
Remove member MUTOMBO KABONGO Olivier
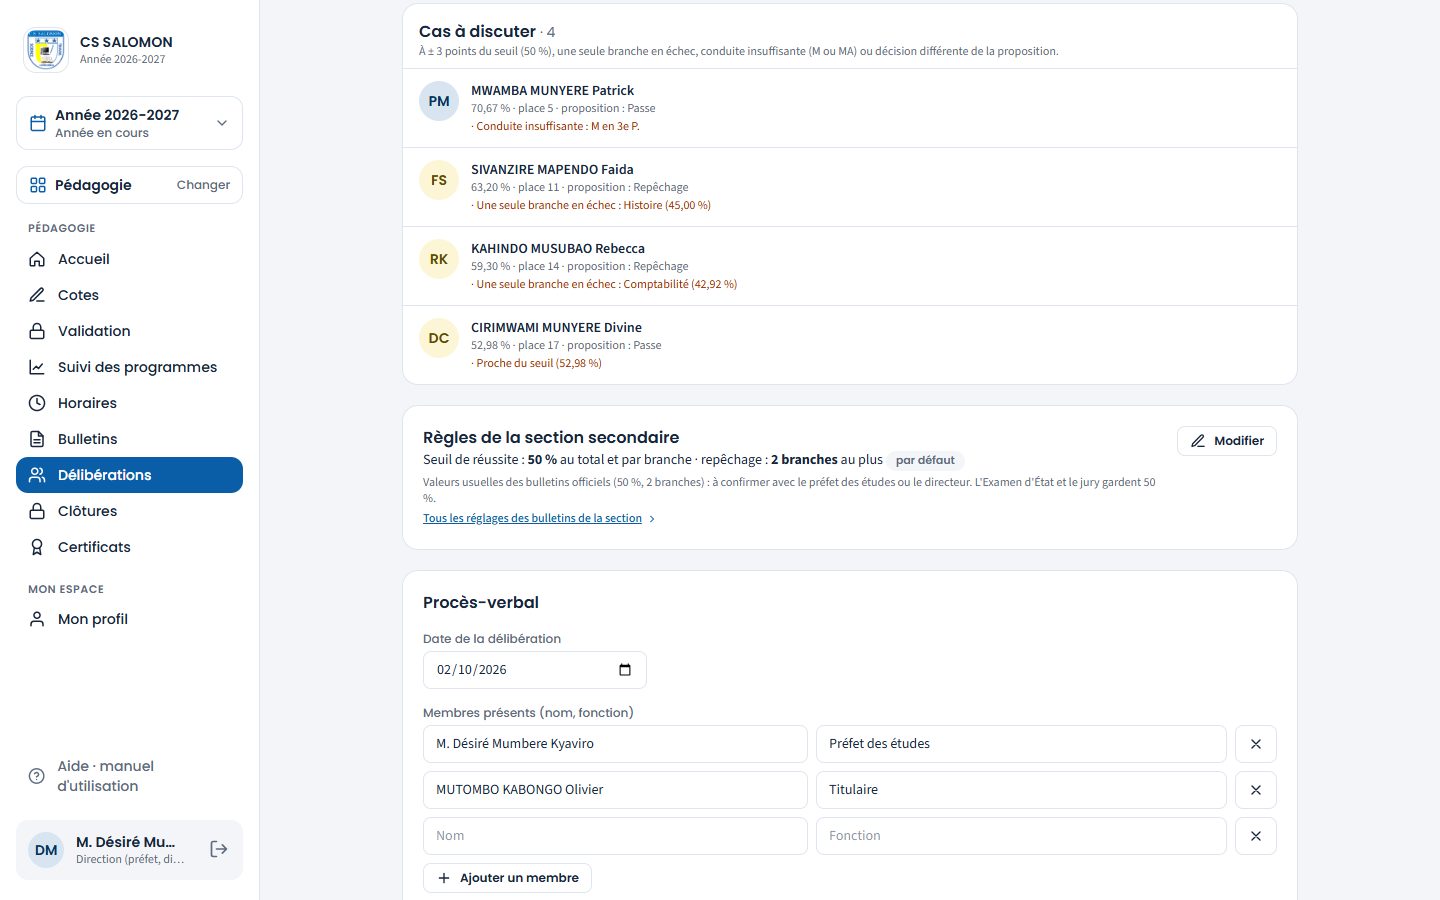pyautogui.click(x=1256, y=790)
